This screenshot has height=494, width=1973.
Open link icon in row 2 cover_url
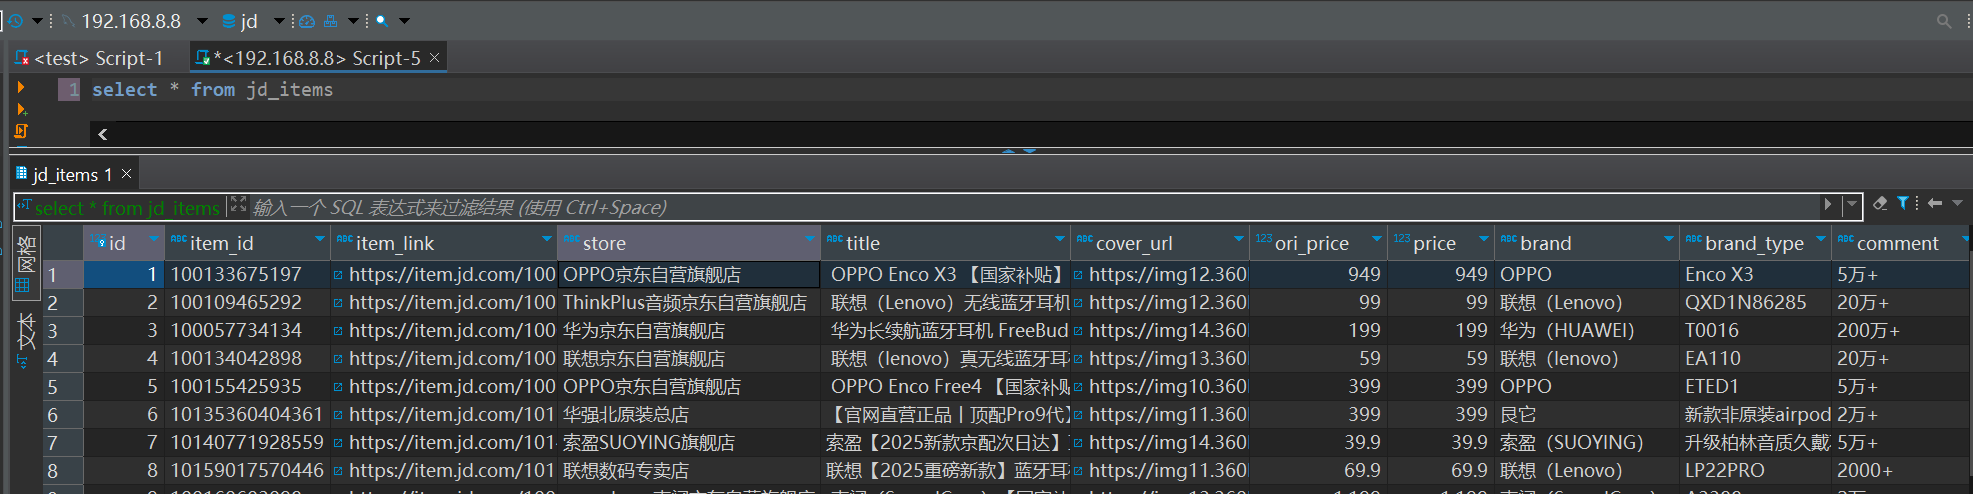pos(1078,303)
